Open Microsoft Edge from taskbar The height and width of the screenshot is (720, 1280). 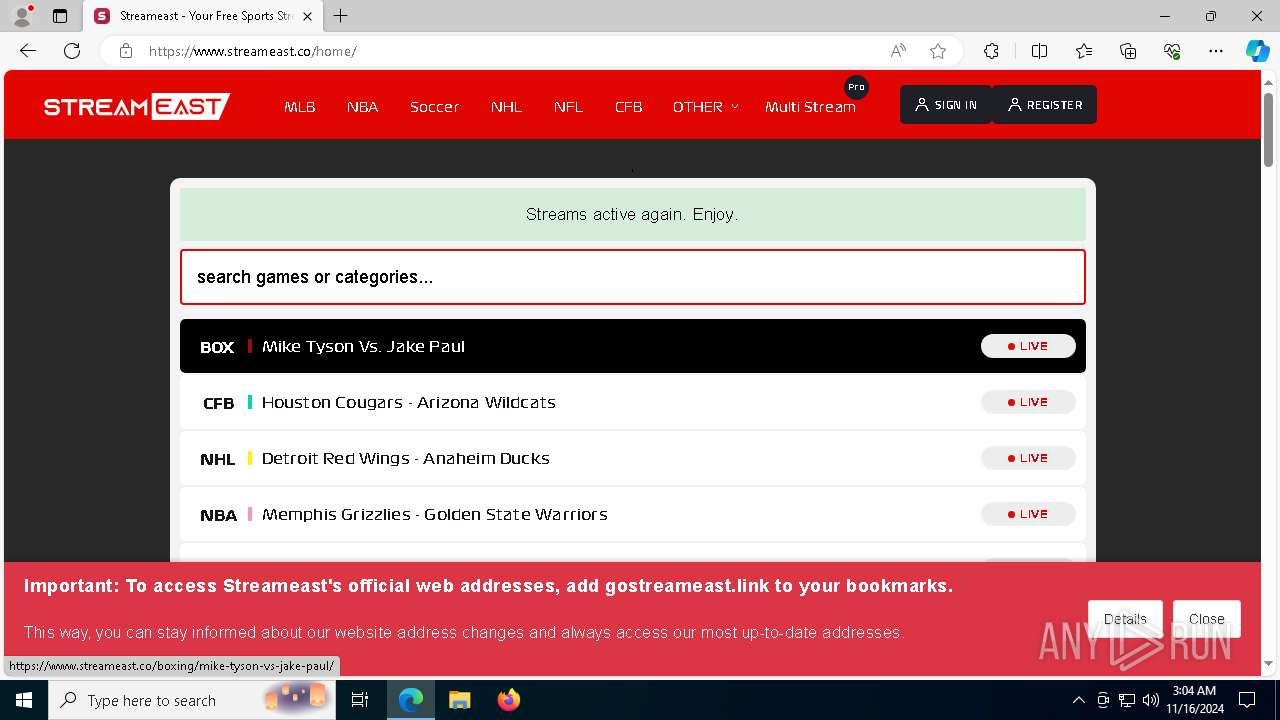click(411, 700)
